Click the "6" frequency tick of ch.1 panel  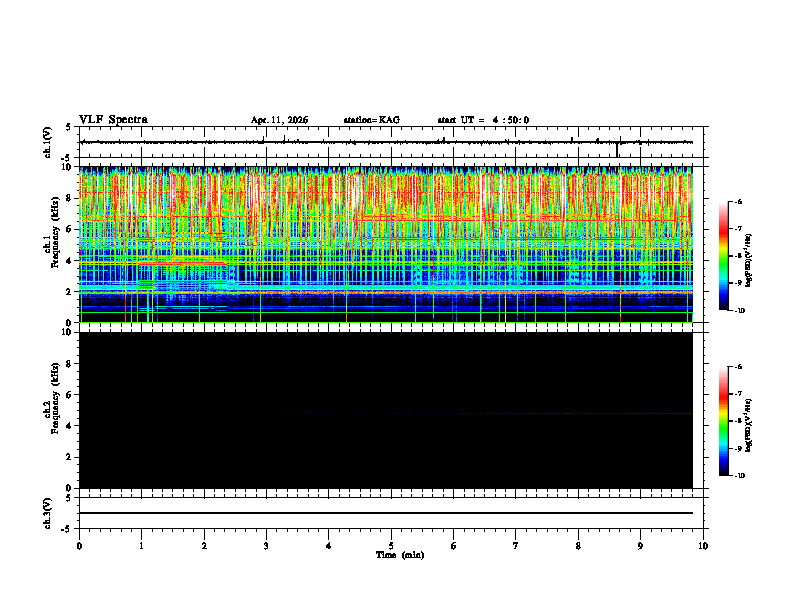[x=71, y=229]
